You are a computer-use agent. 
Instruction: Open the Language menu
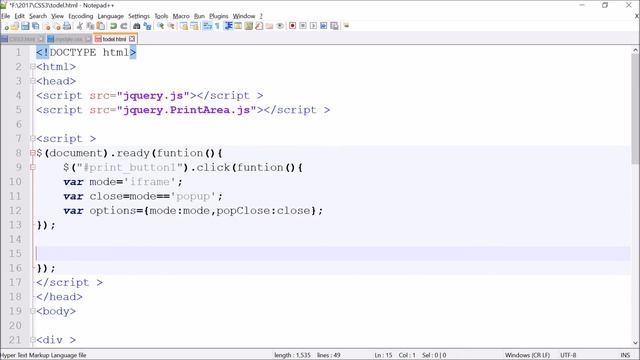[111, 16]
